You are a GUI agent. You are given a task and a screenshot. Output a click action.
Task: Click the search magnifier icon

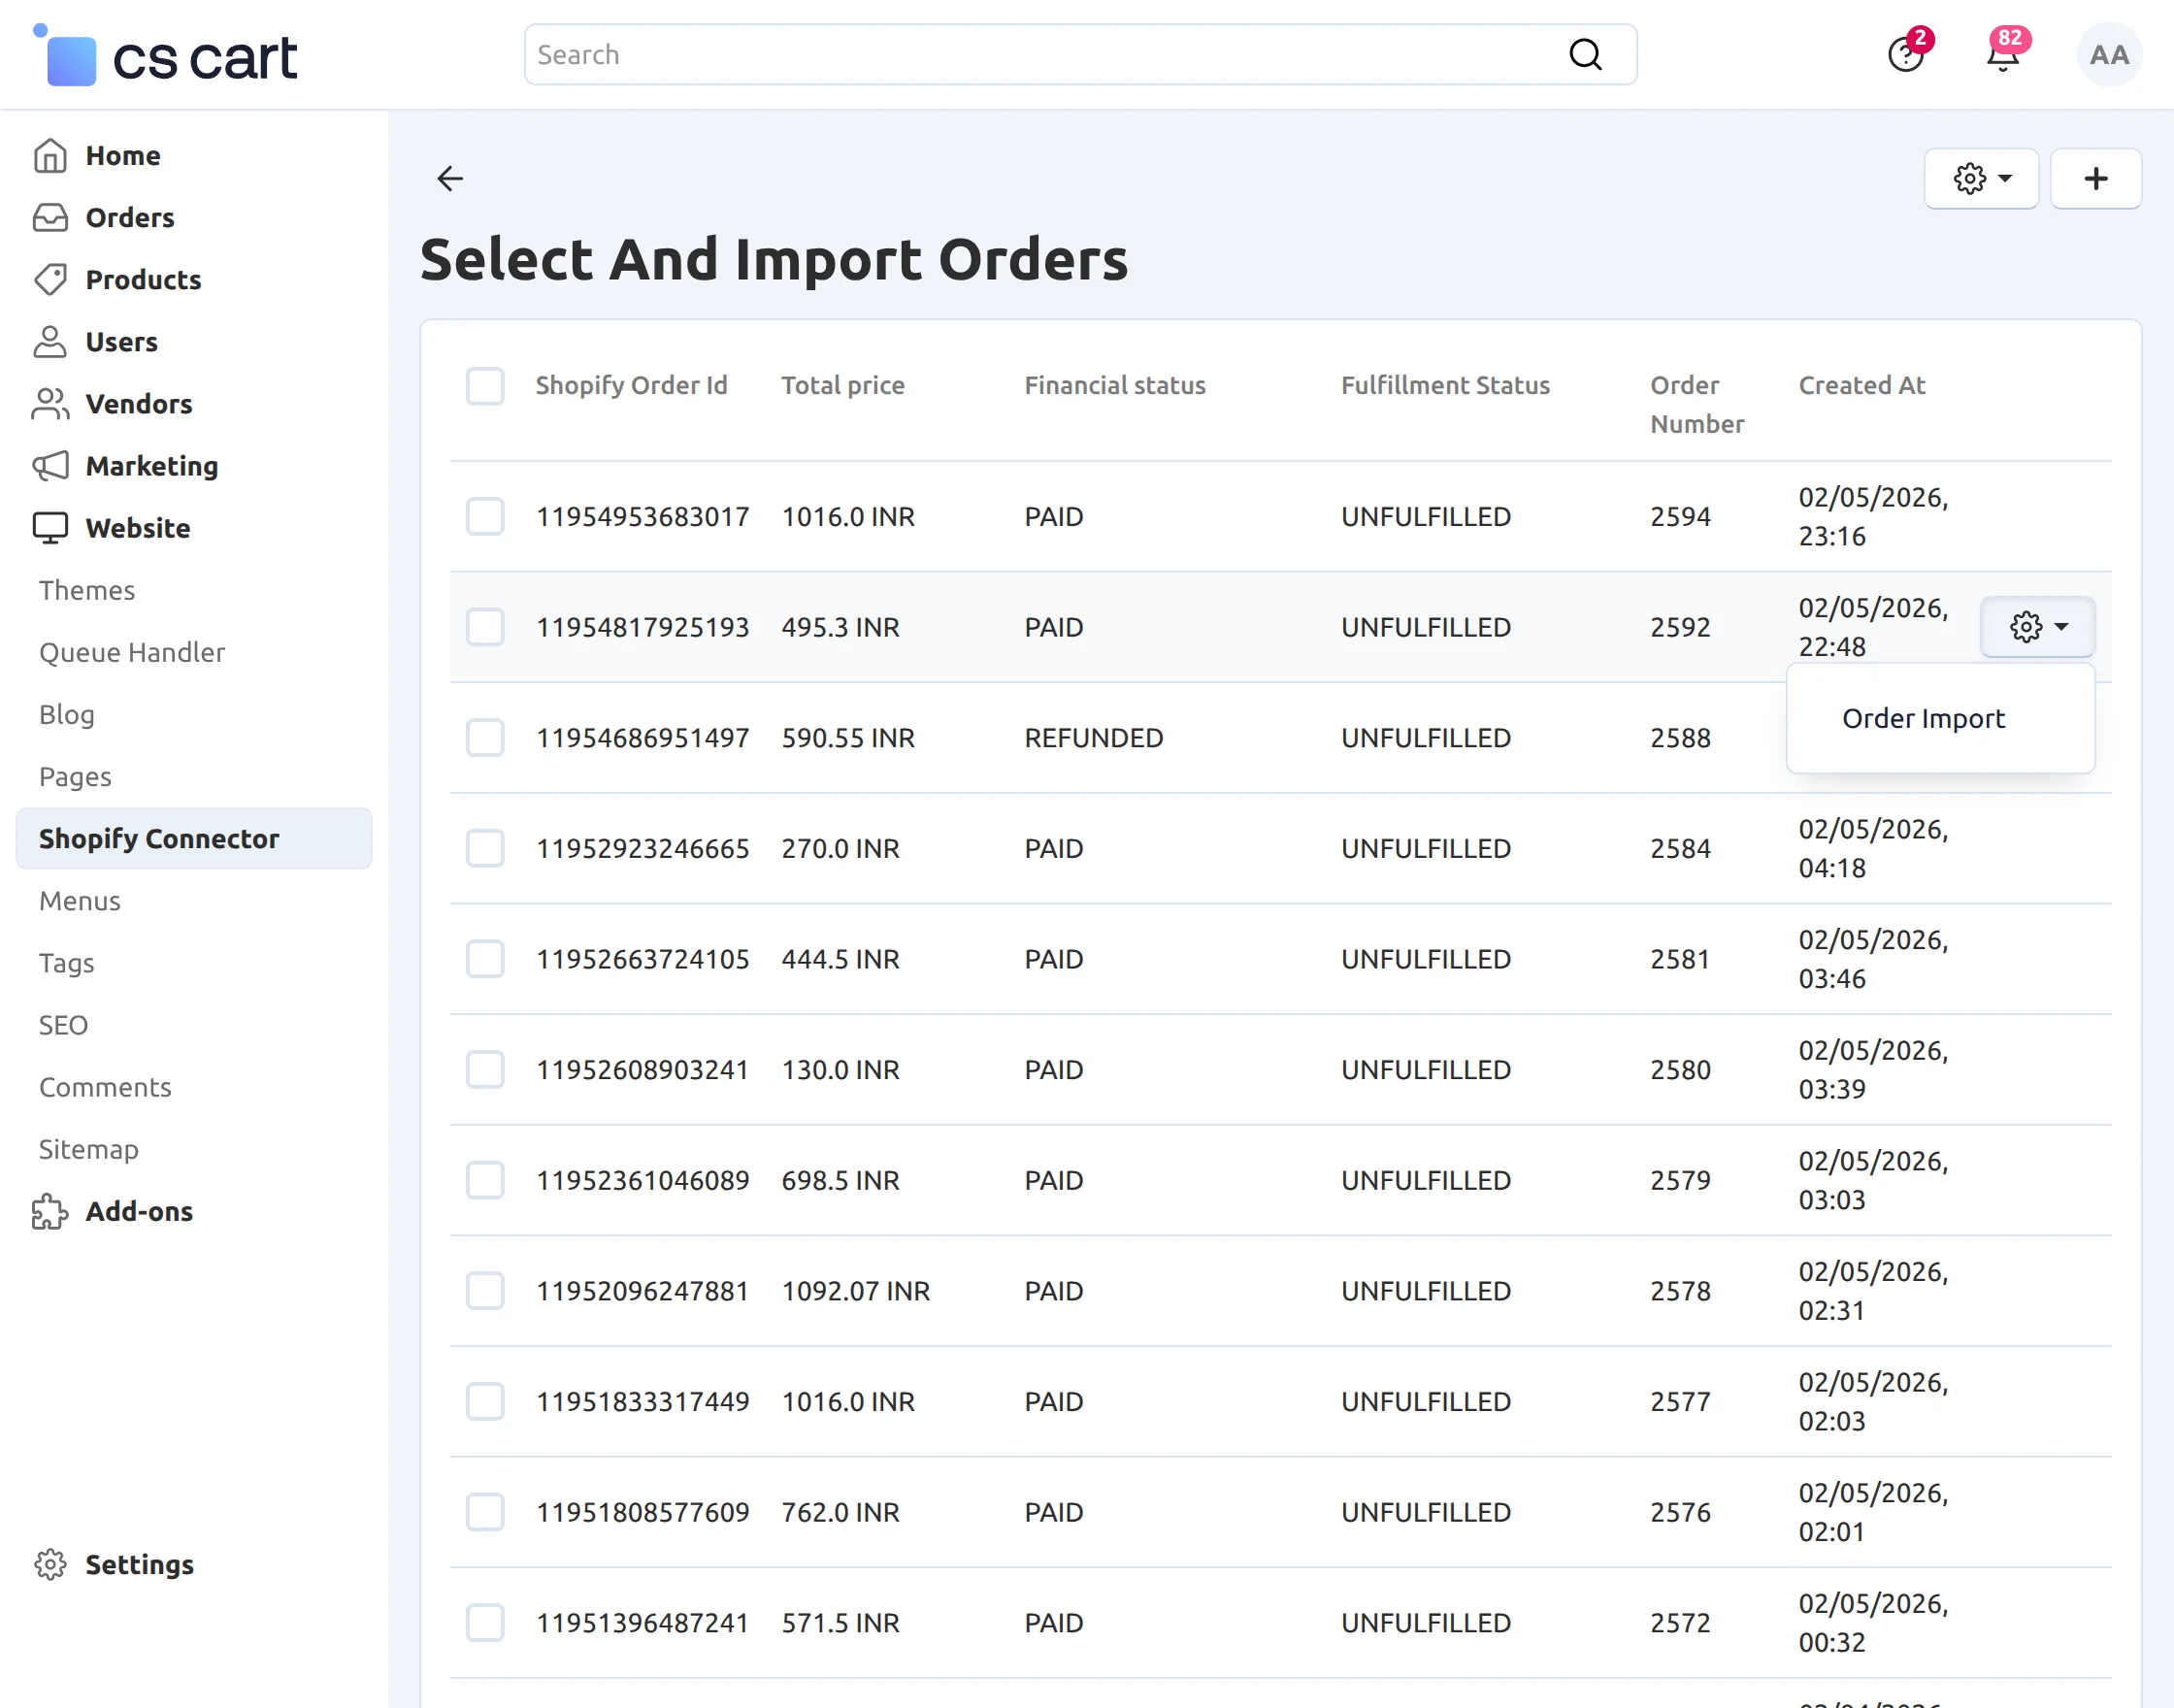[x=1585, y=54]
